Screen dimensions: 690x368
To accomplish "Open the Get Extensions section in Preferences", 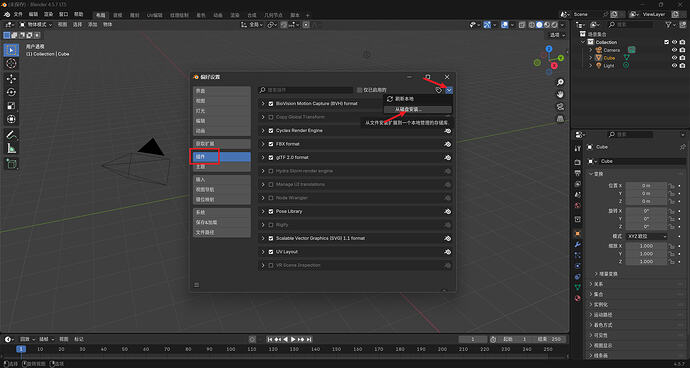I will 222,144.
